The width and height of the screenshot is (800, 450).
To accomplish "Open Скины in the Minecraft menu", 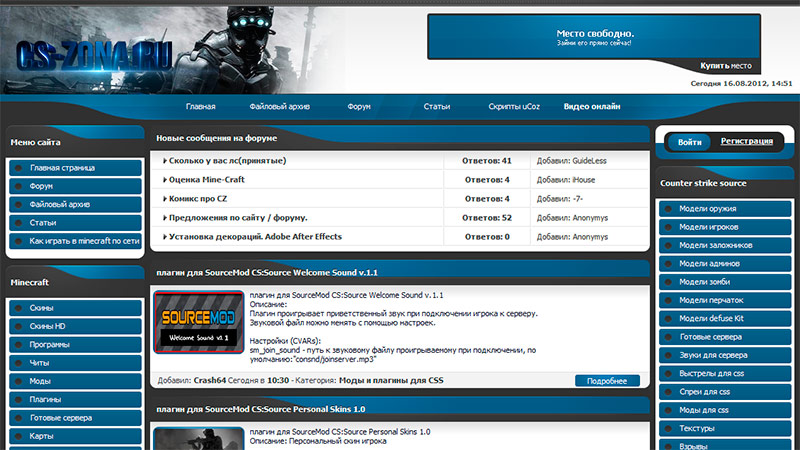I will [x=75, y=308].
